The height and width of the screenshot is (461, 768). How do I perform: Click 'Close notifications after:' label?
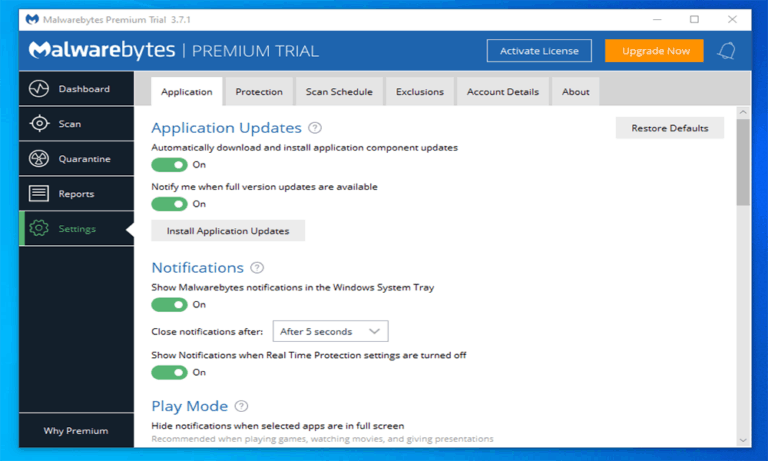click(x=207, y=332)
